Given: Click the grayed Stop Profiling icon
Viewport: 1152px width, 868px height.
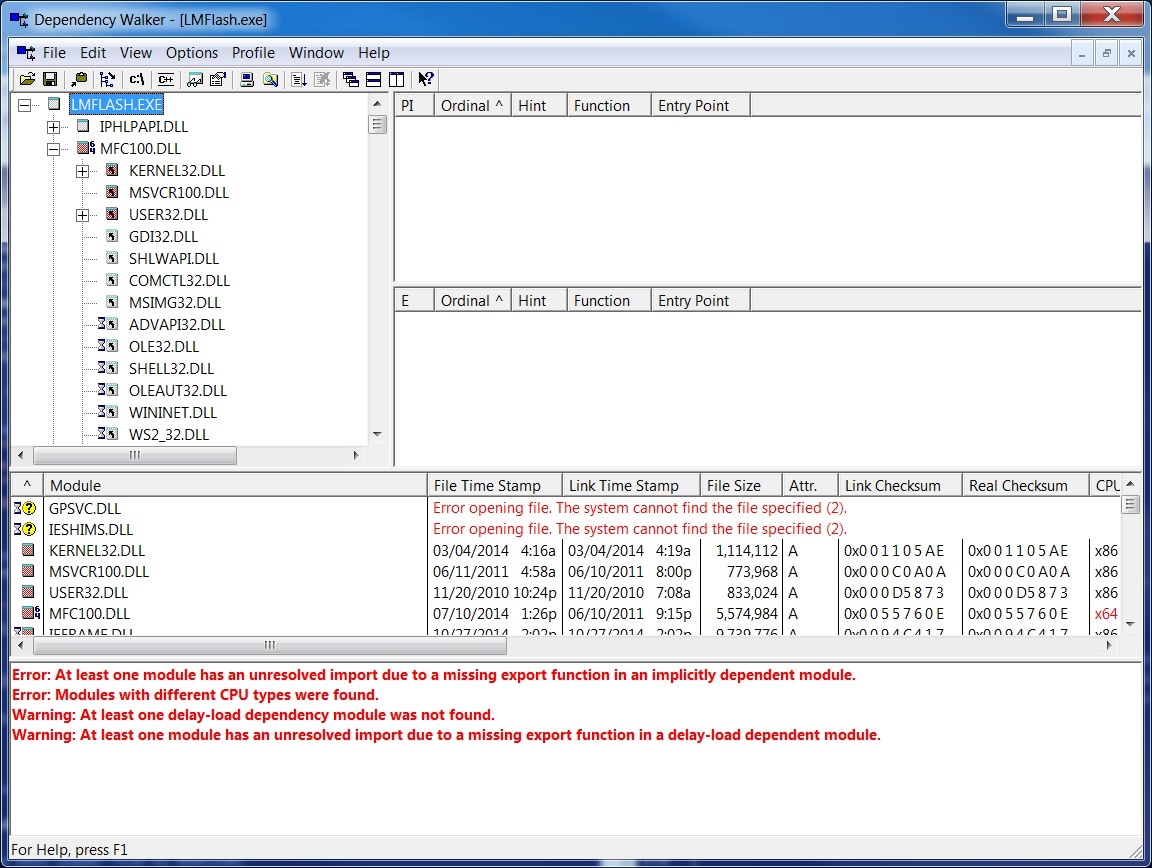Looking at the screenshot, I should [322, 79].
